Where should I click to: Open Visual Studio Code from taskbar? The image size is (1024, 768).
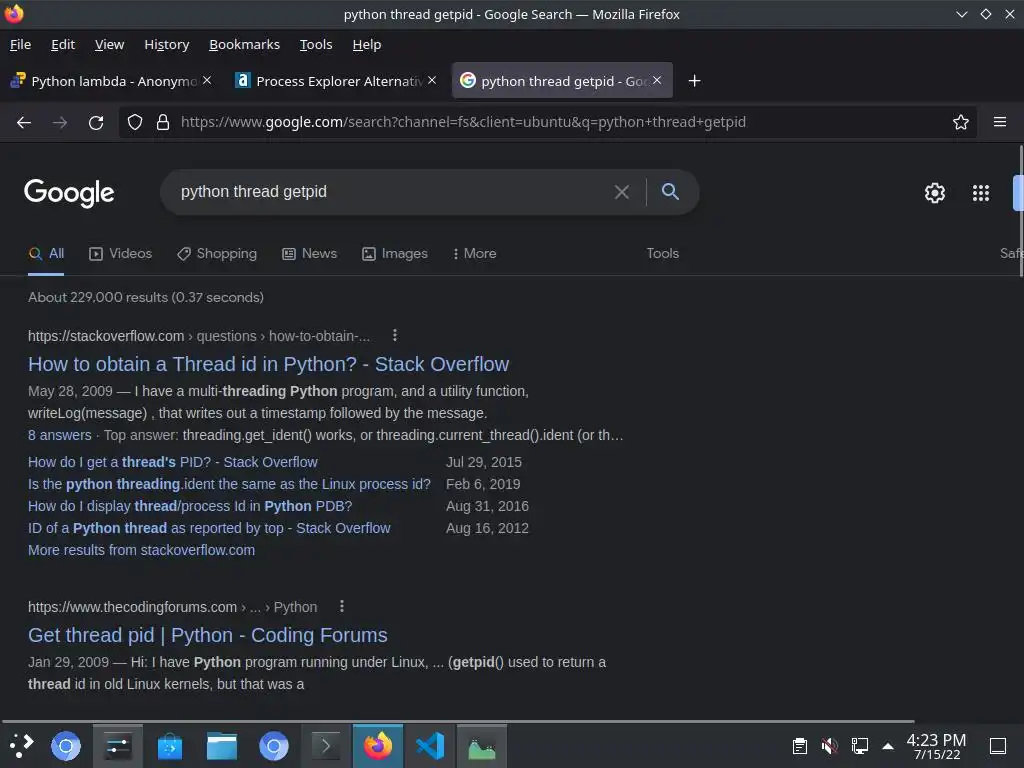coord(430,746)
